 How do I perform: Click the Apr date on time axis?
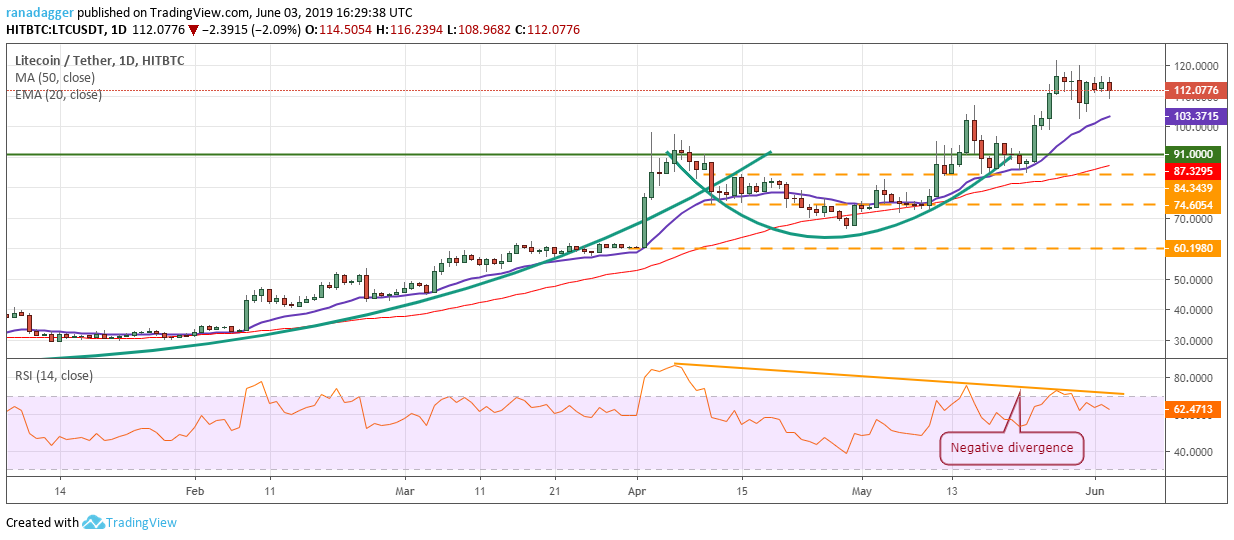637,493
